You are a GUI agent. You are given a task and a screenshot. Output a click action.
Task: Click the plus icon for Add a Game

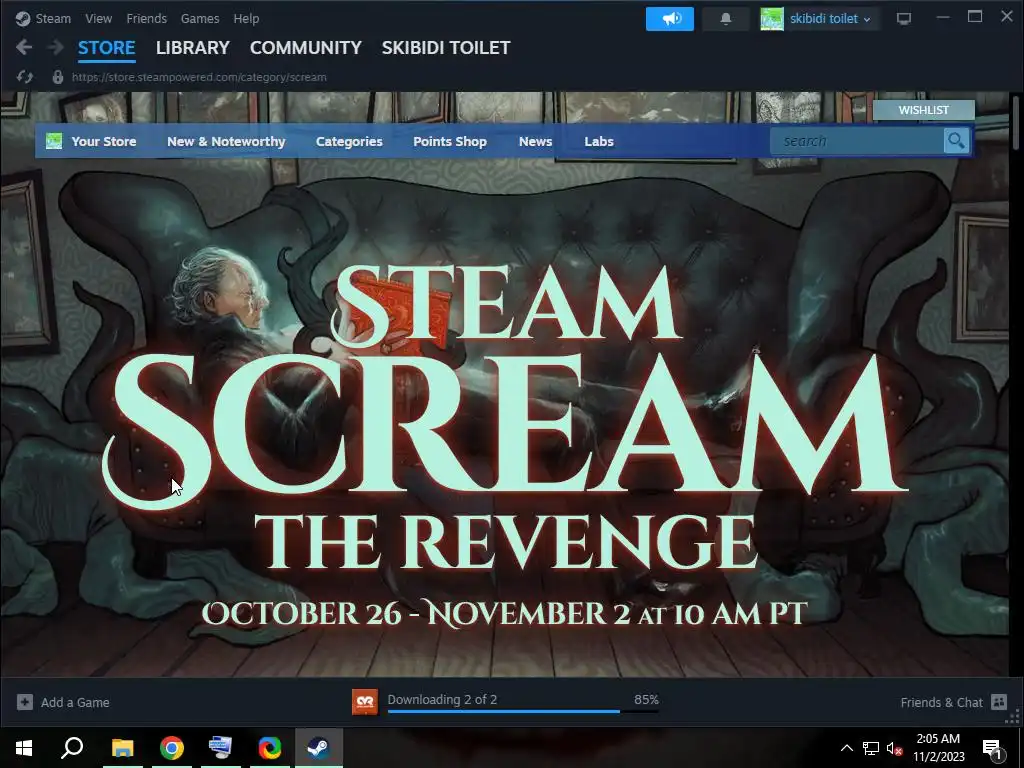25,702
